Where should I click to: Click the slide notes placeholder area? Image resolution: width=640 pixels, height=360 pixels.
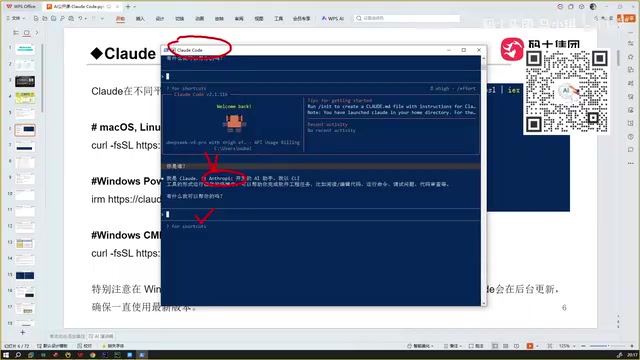point(67,336)
